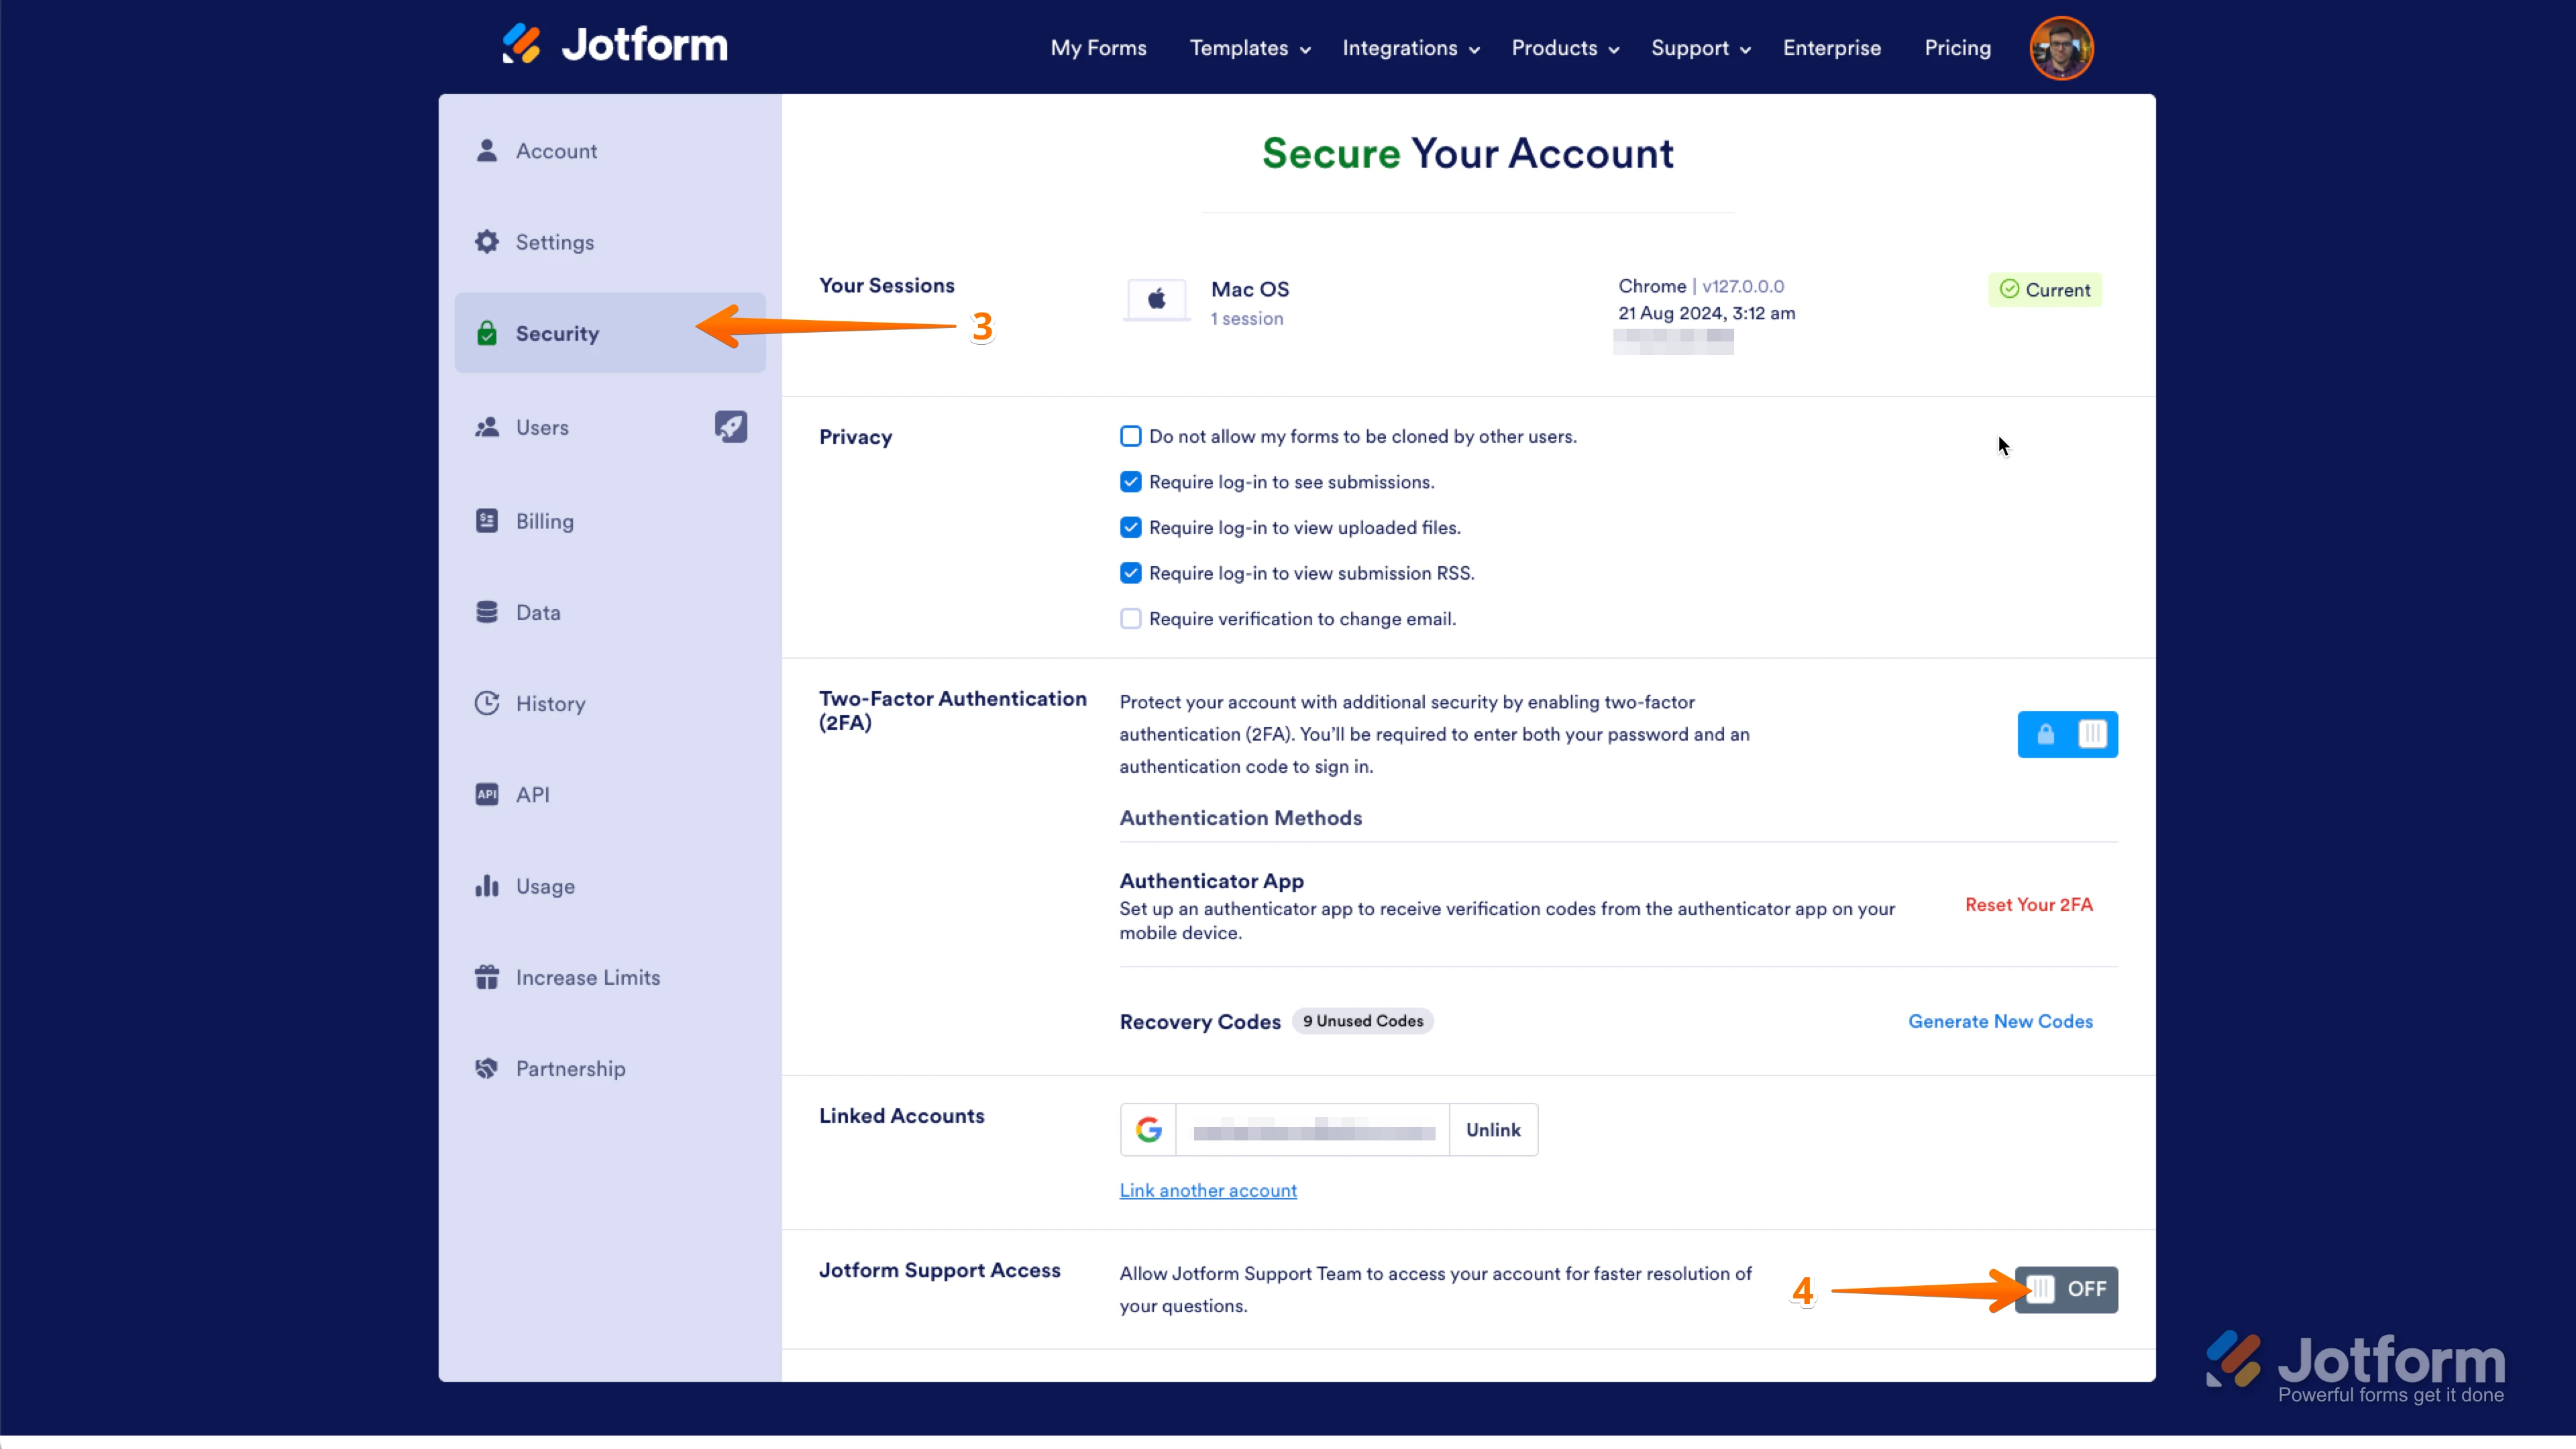Check 'Require verification to change email'
This screenshot has width=2576, height=1449.
click(1130, 618)
